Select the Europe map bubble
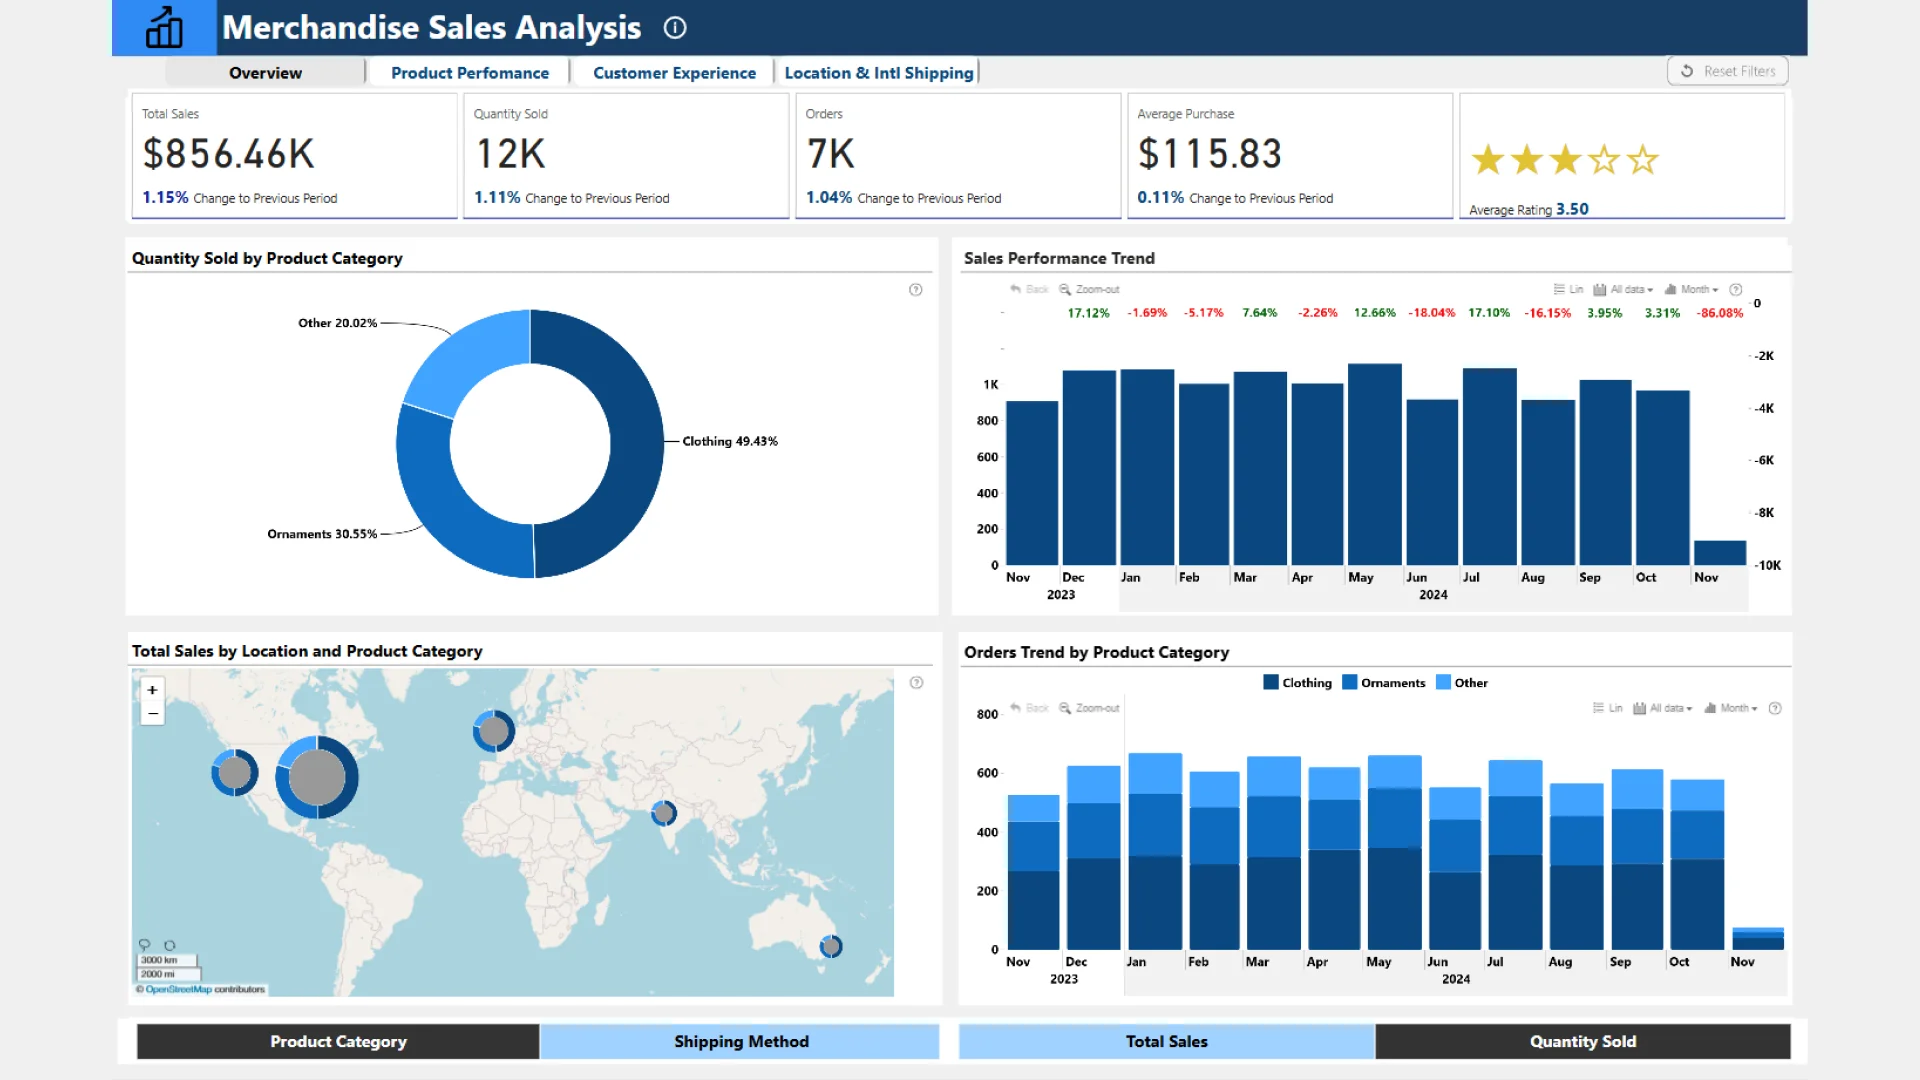Image resolution: width=1920 pixels, height=1080 pixels. [x=494, y=731]
